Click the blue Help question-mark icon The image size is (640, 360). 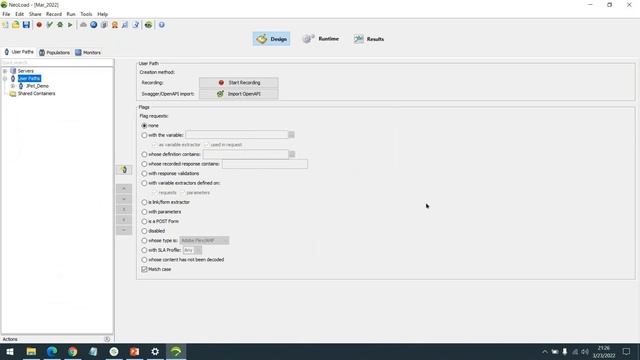(x=162, y=25)
